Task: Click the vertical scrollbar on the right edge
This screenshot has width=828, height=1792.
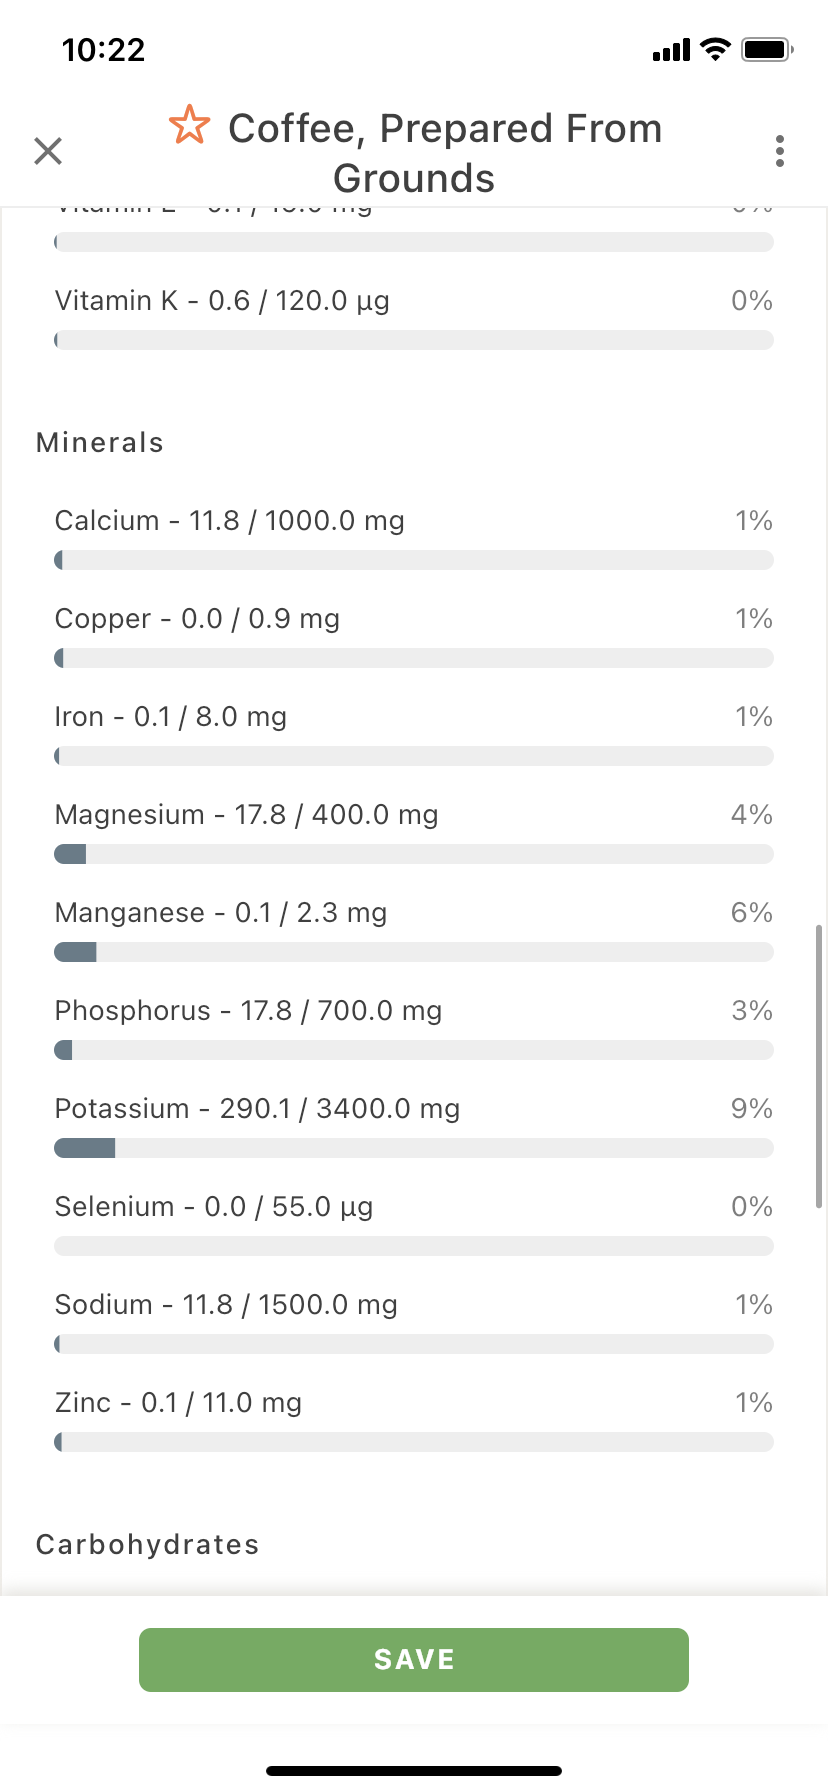Action: [x=819, y=1066]
